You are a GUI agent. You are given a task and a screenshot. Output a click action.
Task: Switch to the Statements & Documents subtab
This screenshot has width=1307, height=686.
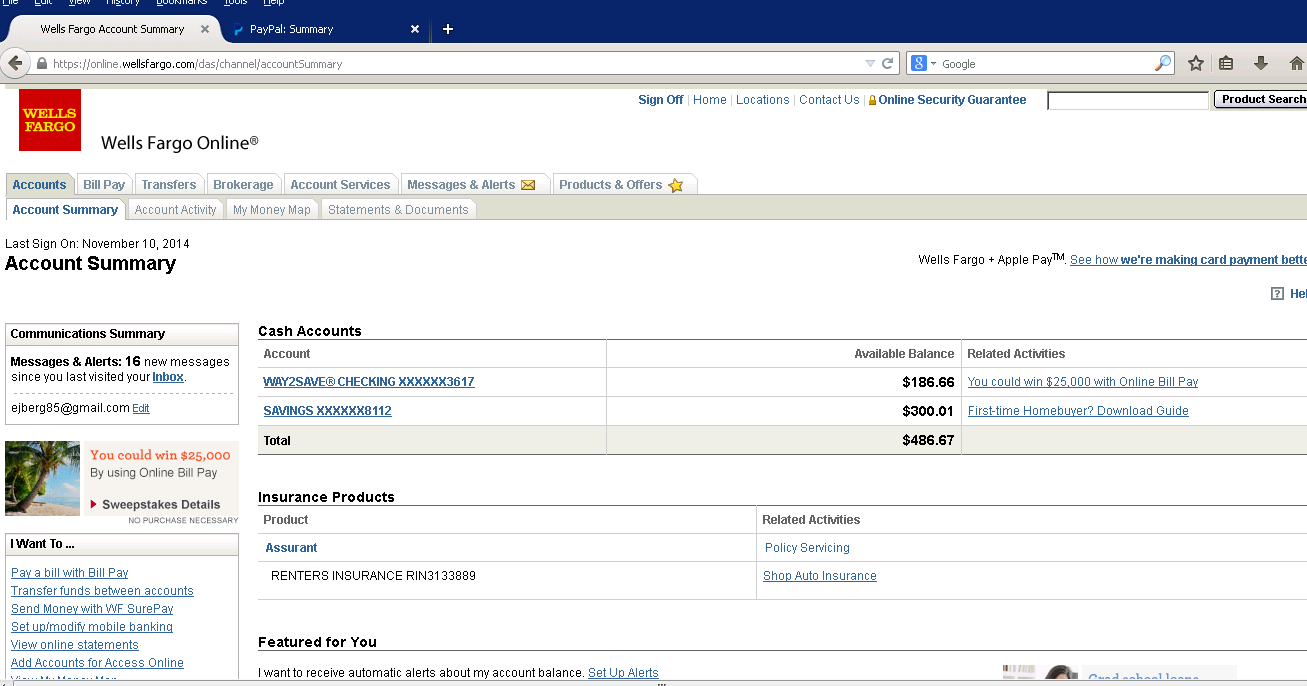(x=398, y=209)
